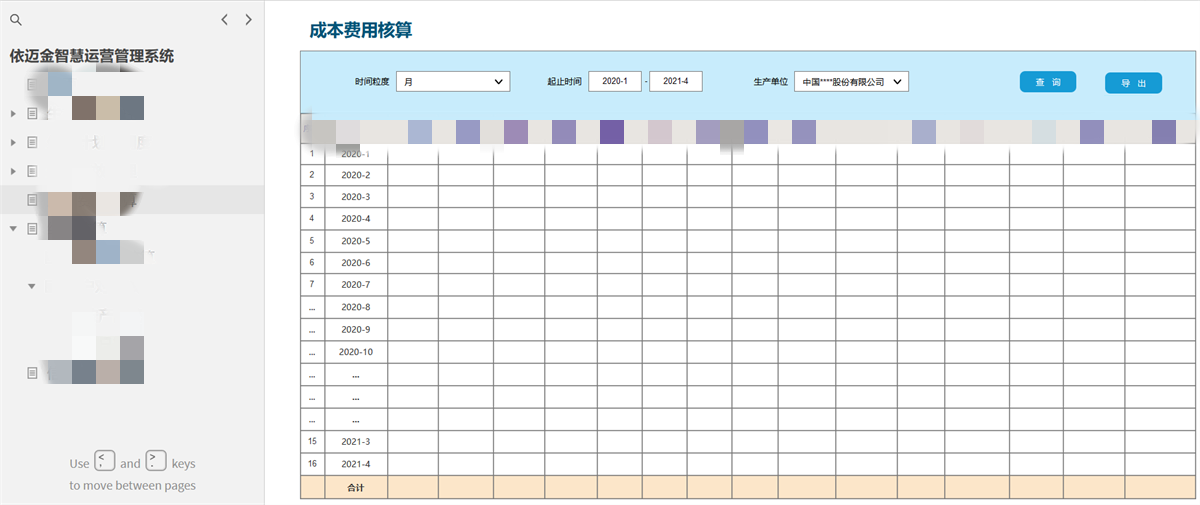
Task: Click the end time field showing 2021-4
Action: (676, 82)
